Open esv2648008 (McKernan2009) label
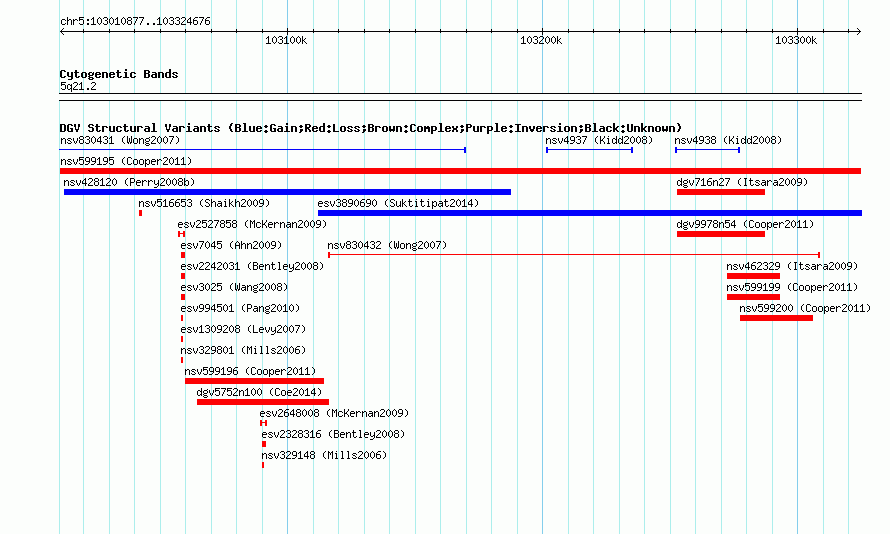The image size is (890, 534). click(x=334, y=413)
